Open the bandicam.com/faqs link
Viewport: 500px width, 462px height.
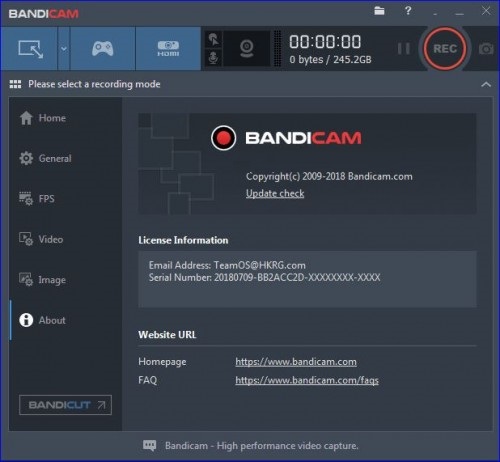tap(307, 380)
